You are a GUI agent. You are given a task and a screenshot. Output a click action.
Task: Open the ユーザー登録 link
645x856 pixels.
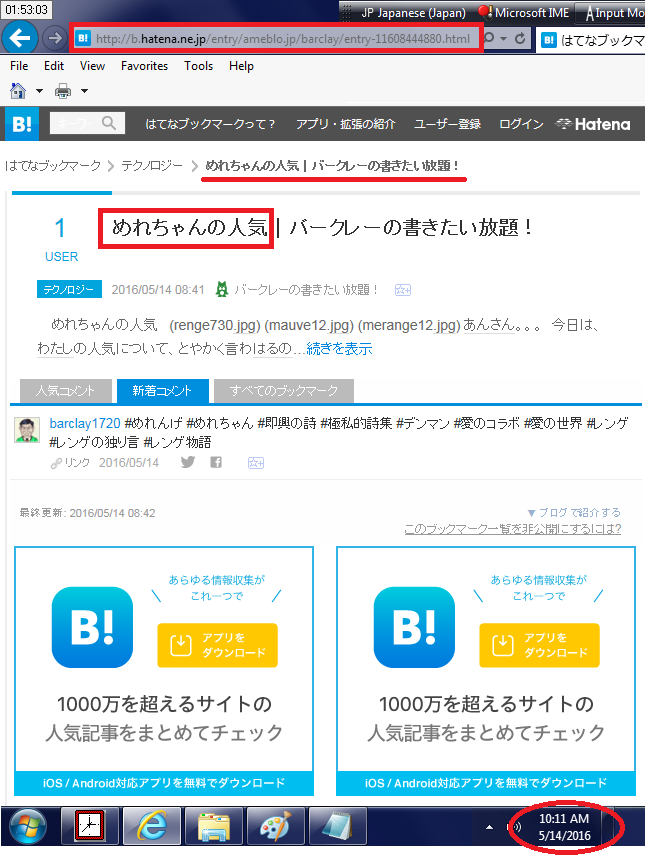tap(447, 124)
